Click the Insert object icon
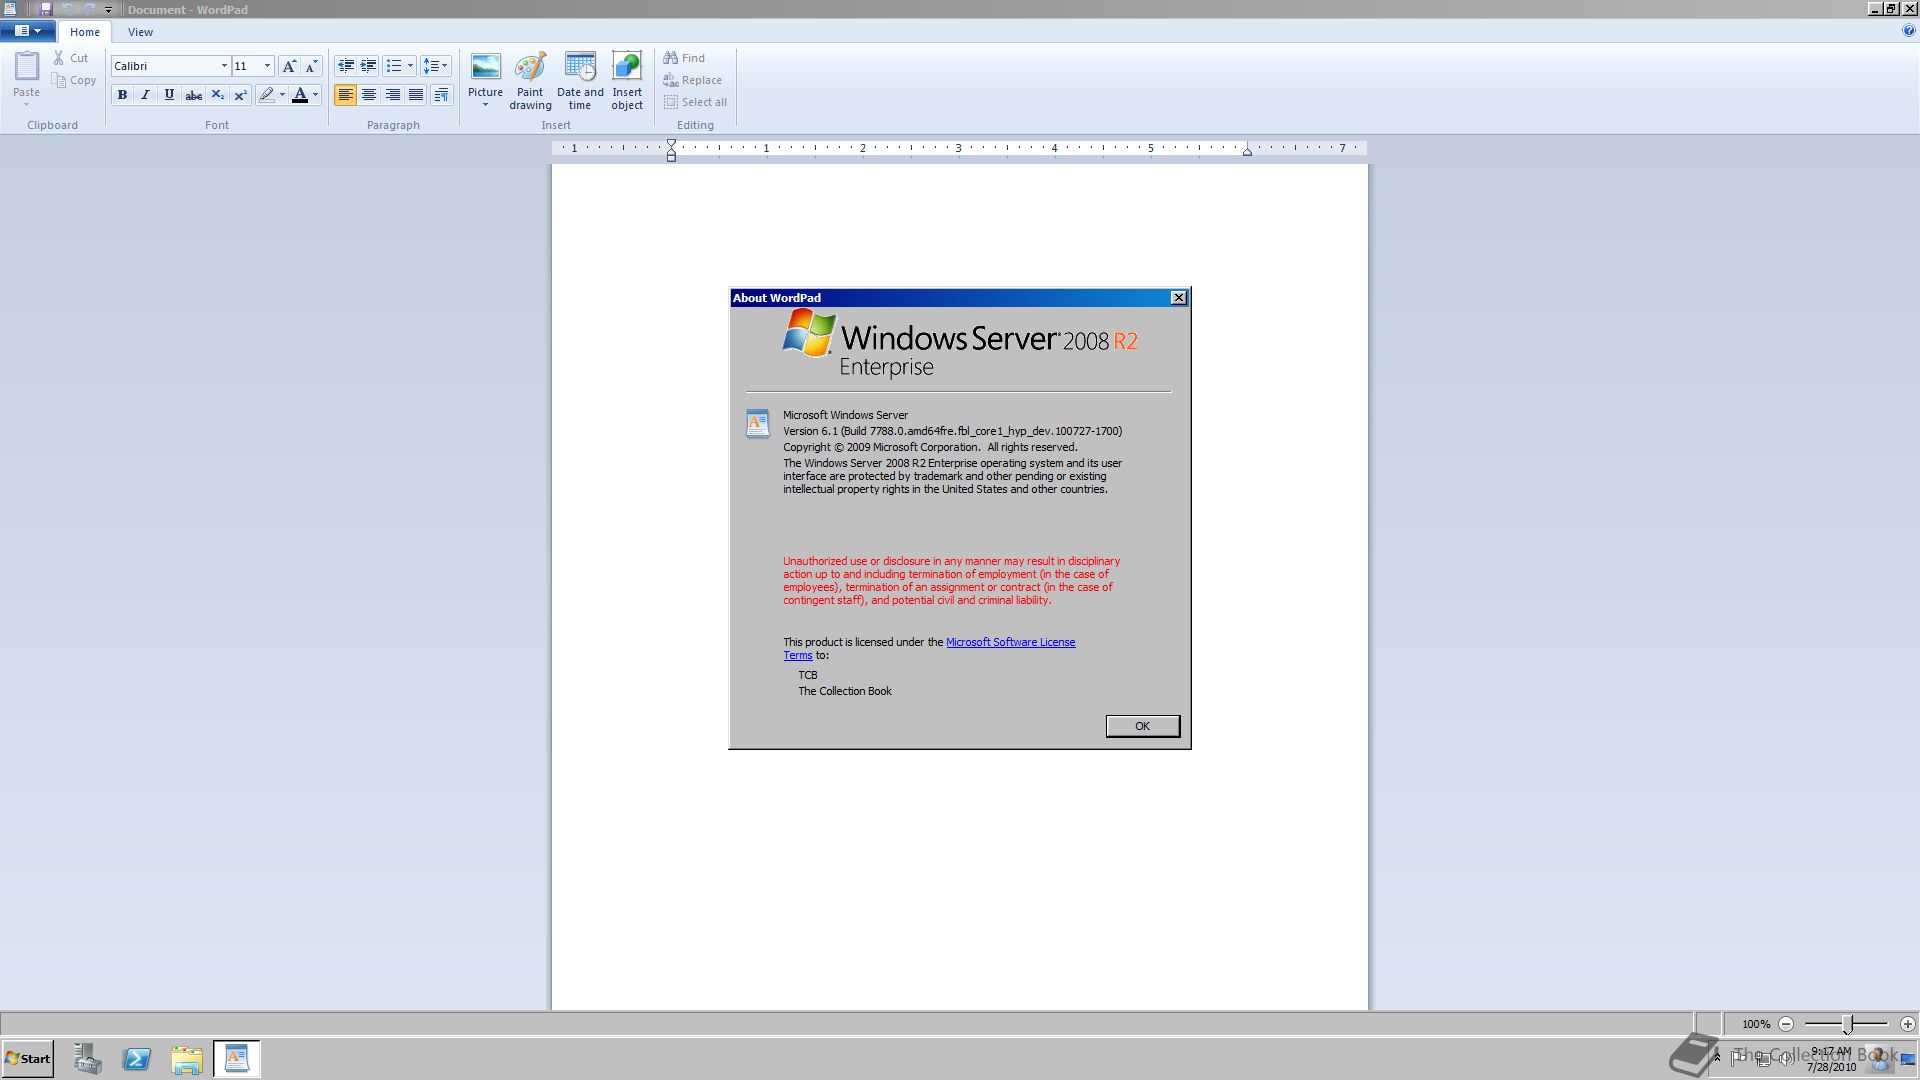Viewport: 1920px width, 1080px height. [x=627, y=67]
